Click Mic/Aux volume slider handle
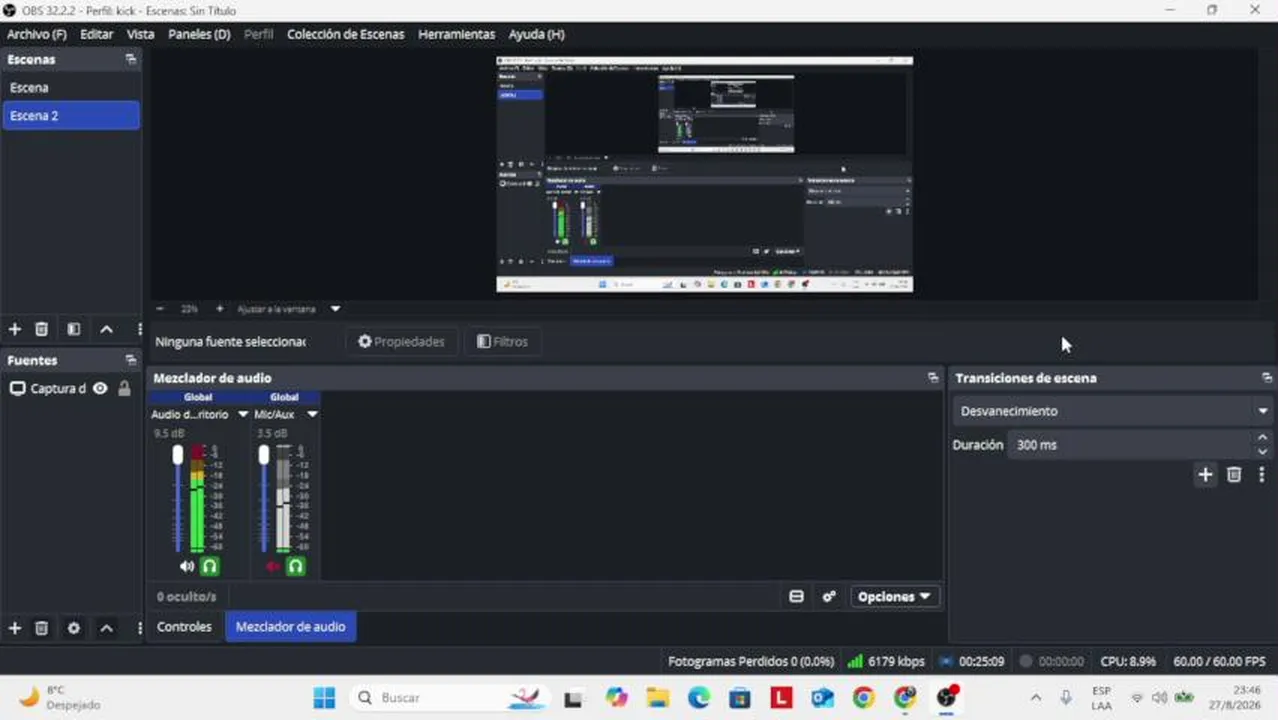Screen dimensions: 1278x720 tap(264, 455)
